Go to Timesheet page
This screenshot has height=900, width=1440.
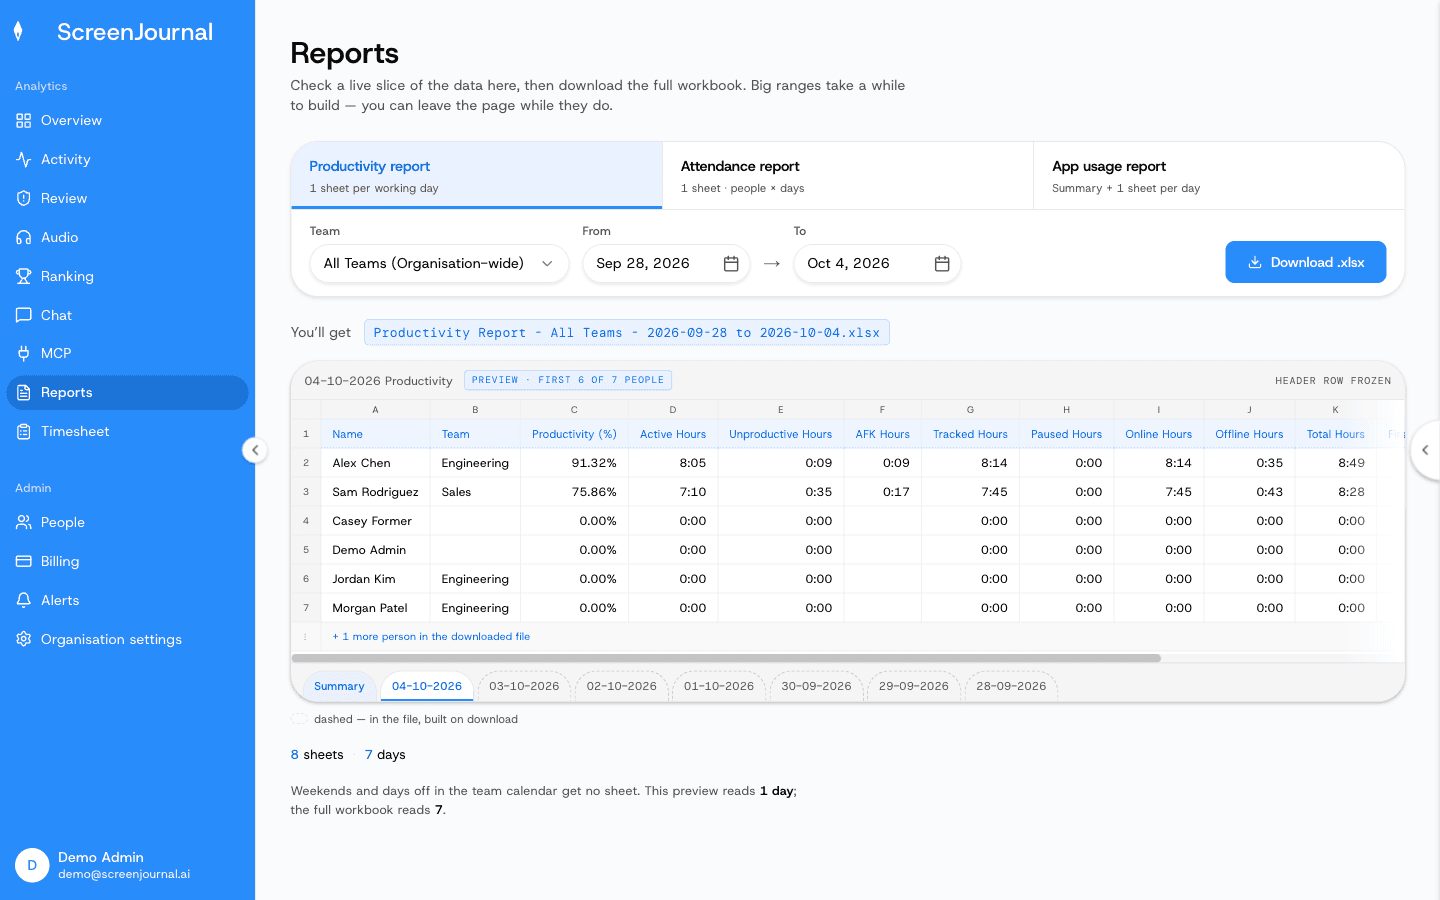127,432
